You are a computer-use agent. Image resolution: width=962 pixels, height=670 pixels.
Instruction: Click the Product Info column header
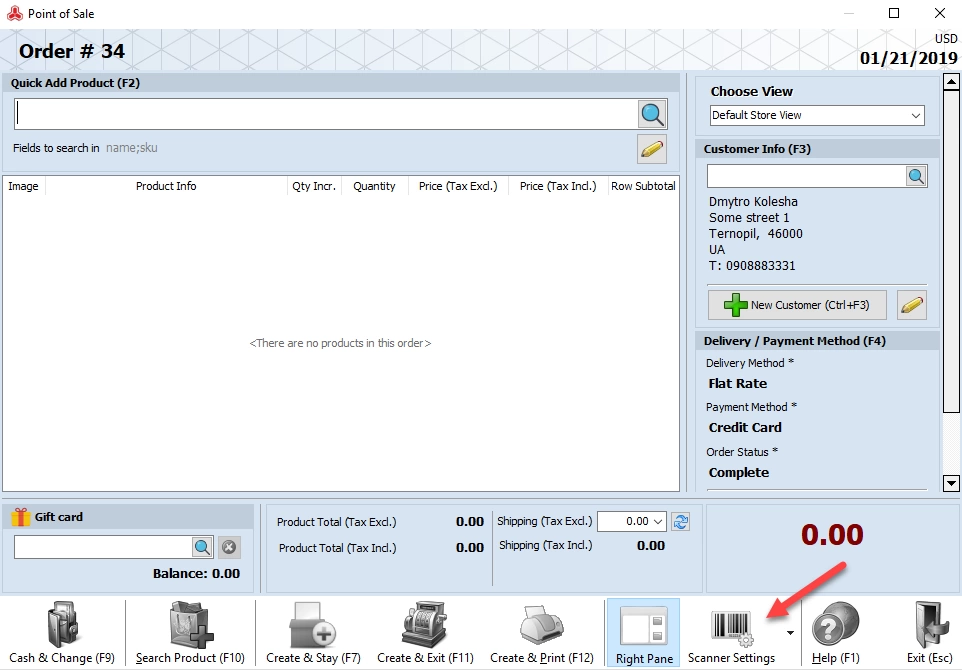[166, 186]
